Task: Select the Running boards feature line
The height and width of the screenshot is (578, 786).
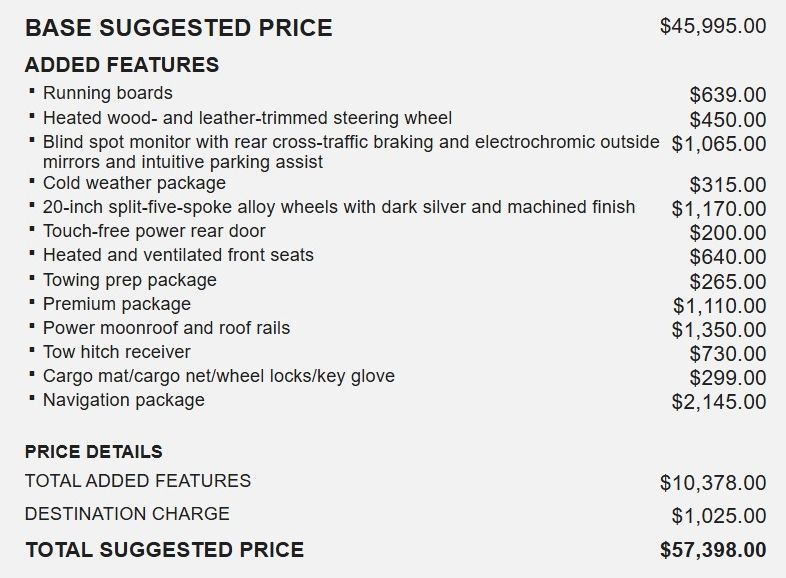Action: tap(107, 93)
